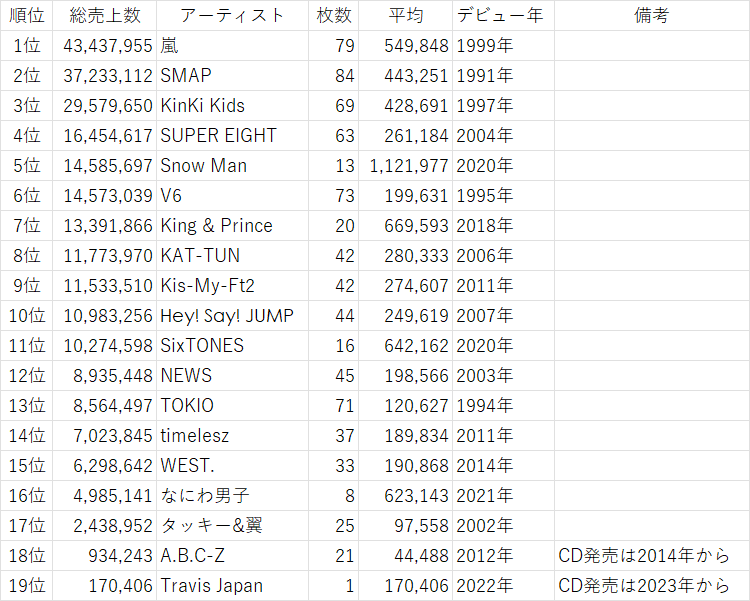This screenshot has width=750, height=601.
Task: Select total sales value 37,233,112
Action: [104, 76]
